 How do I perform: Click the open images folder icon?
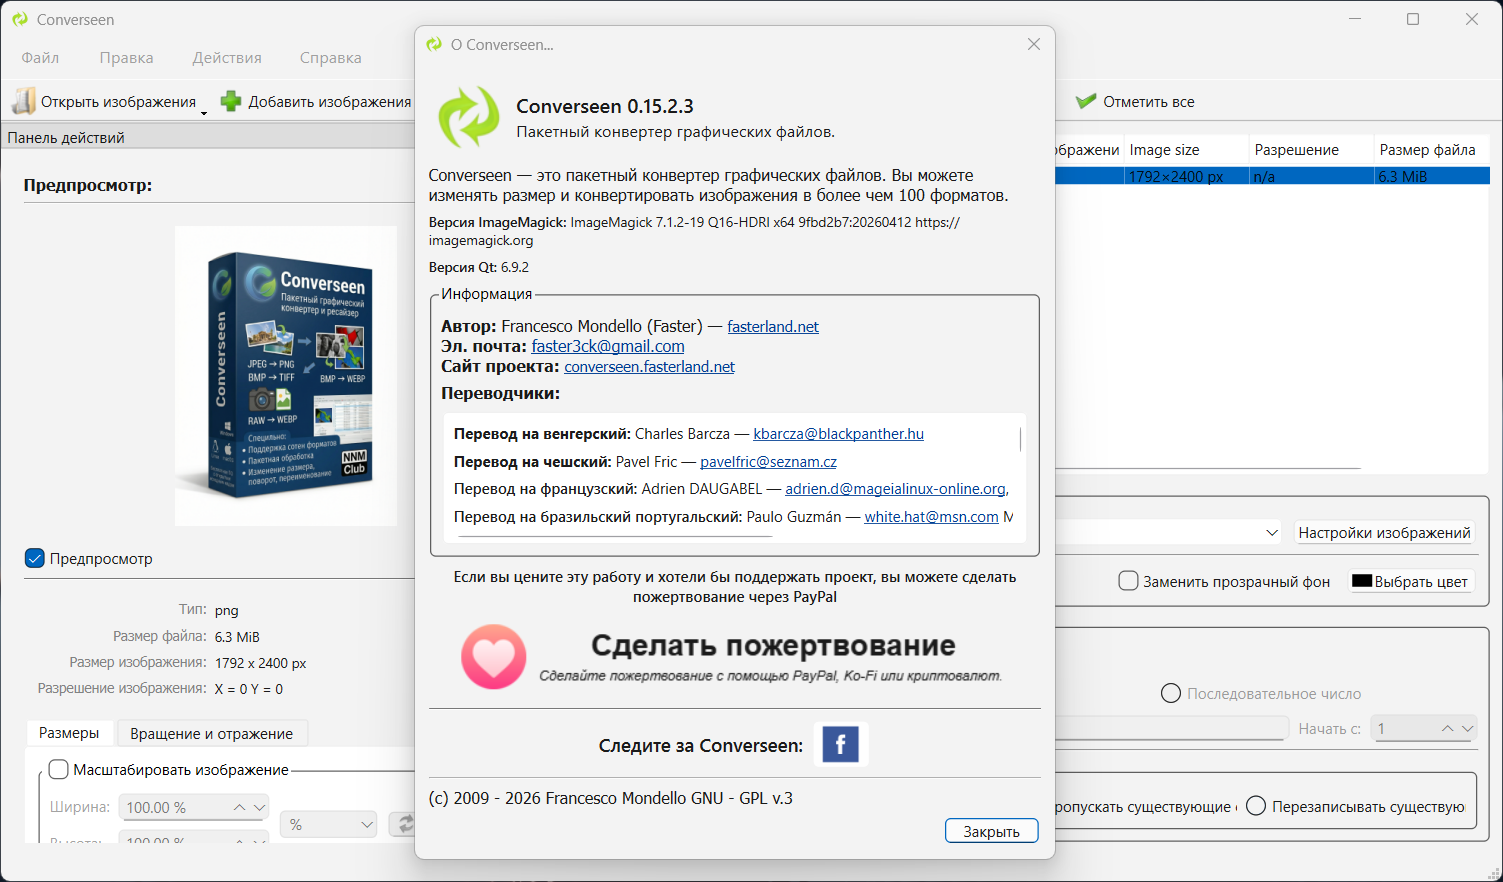[x=23, y=101]
